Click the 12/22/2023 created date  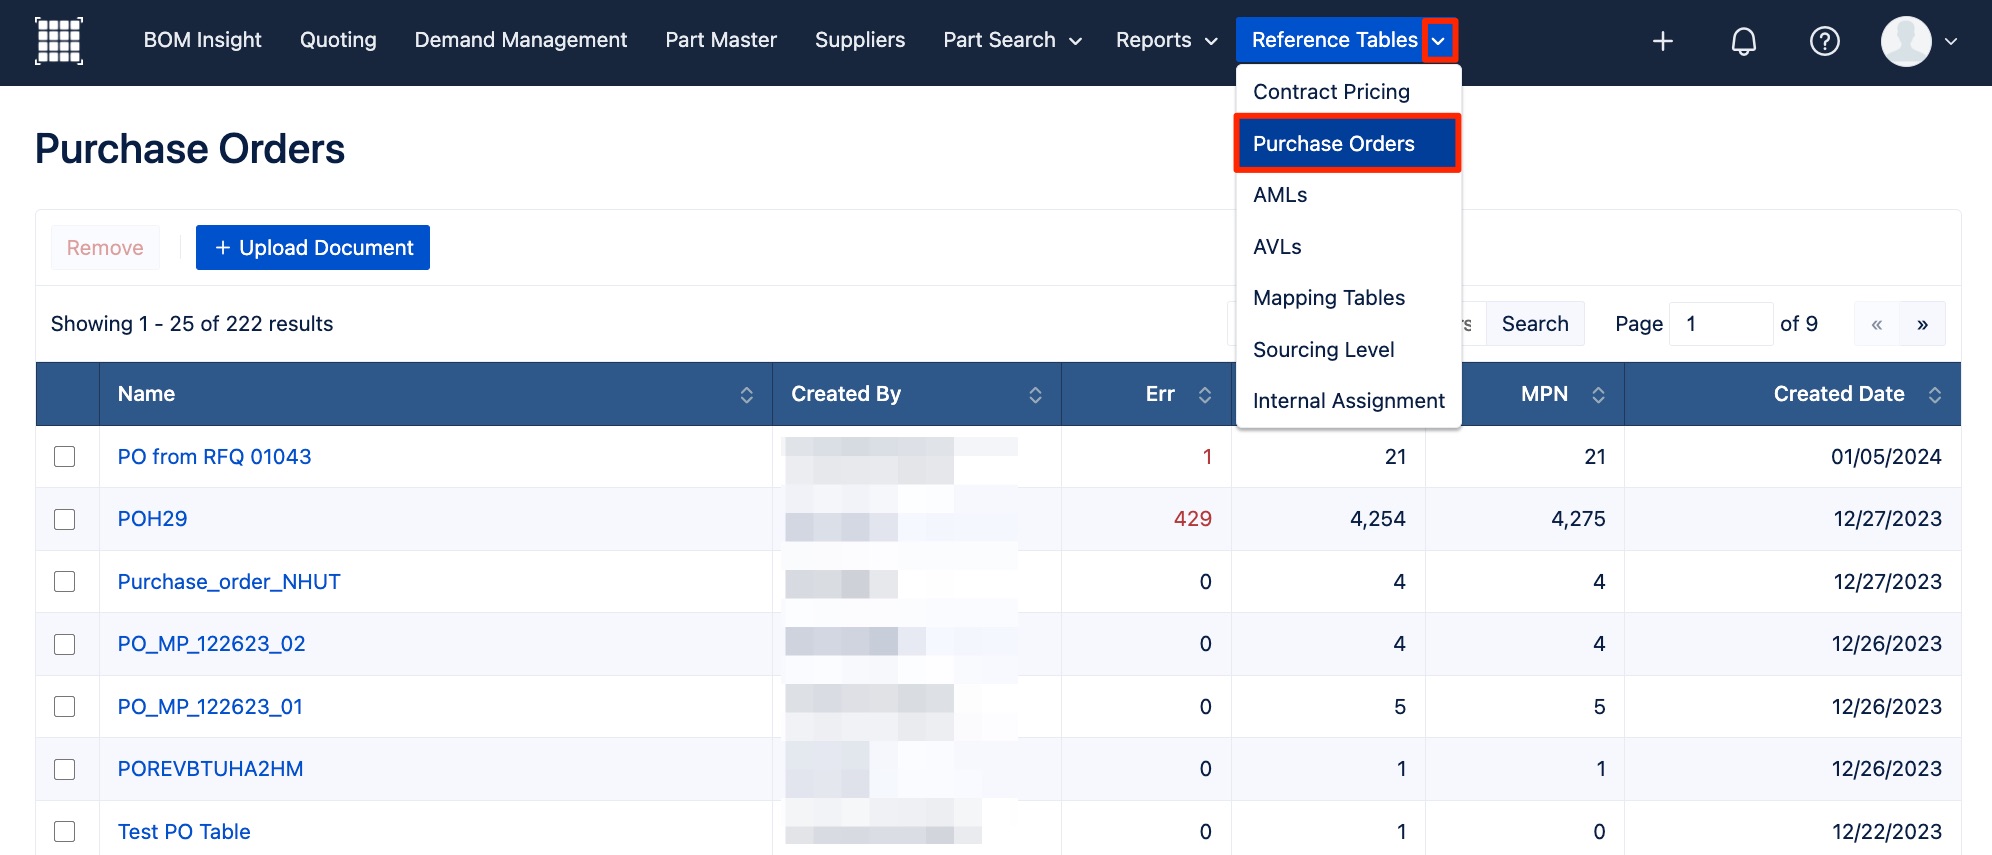pos(1886,832)
